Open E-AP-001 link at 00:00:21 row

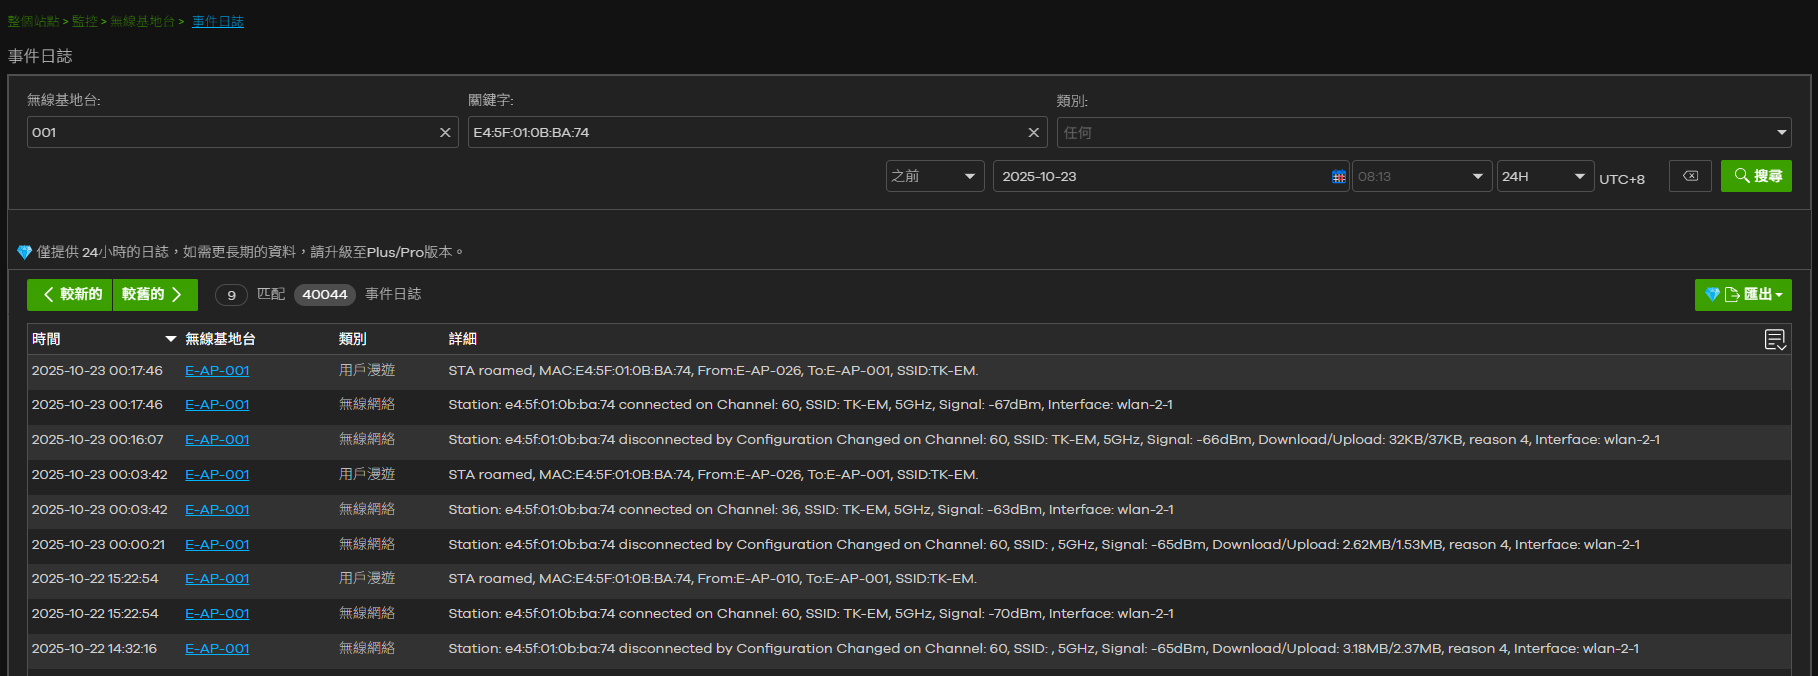click(217, 545)
